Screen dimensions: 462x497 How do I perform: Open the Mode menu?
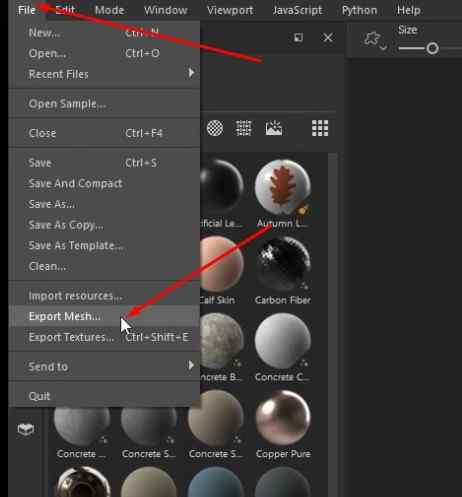pos(109,10)
